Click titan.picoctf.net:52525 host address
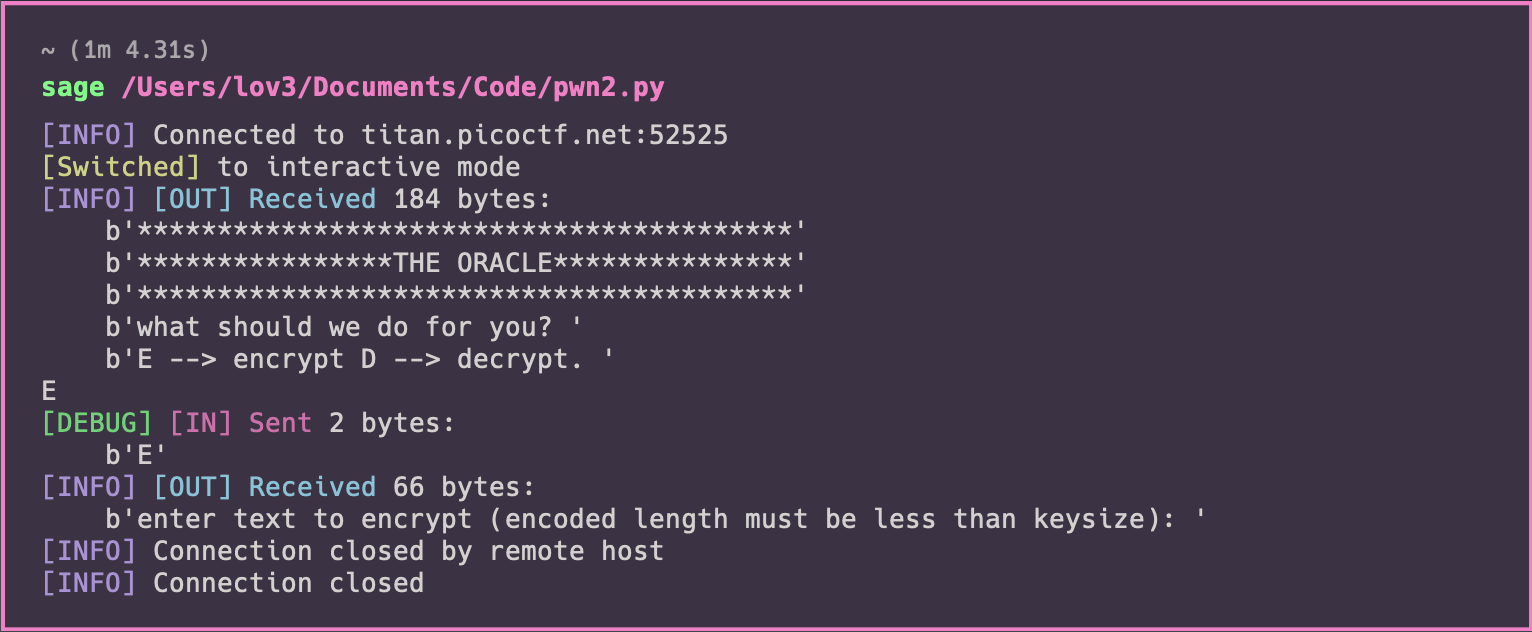 point(544,135)
